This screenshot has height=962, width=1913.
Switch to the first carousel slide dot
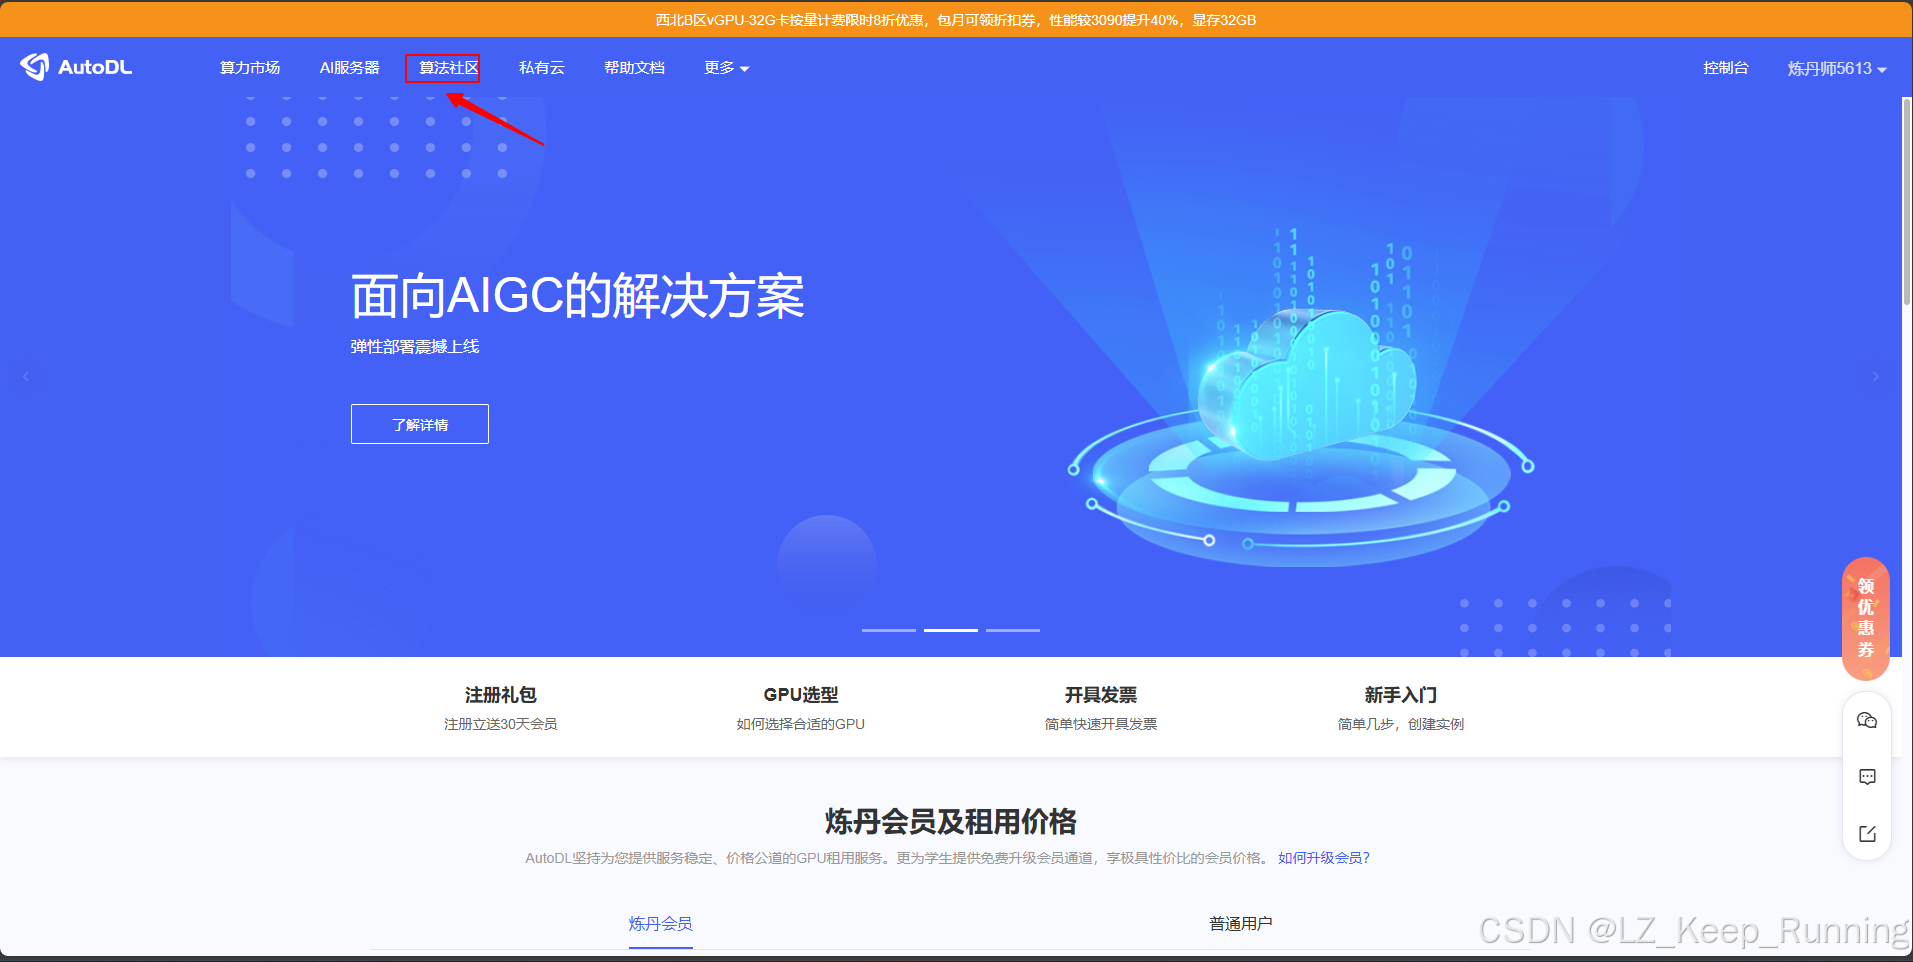888,630
